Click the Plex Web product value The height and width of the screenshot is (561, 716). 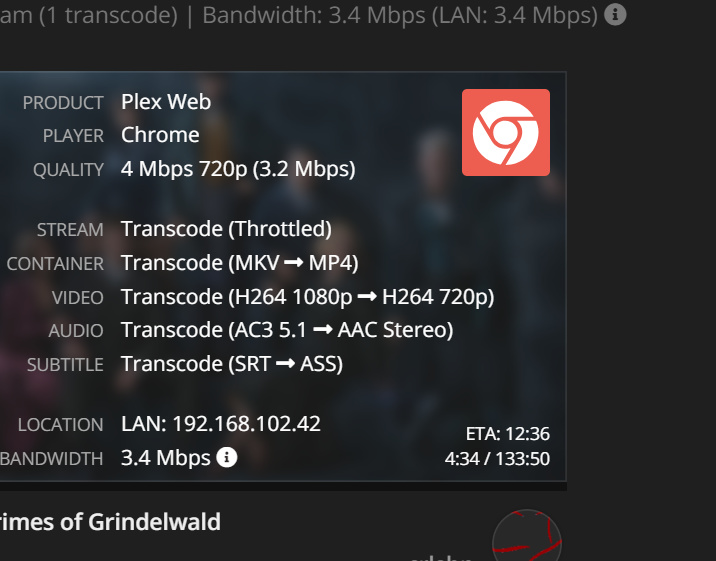pos(166,102)
